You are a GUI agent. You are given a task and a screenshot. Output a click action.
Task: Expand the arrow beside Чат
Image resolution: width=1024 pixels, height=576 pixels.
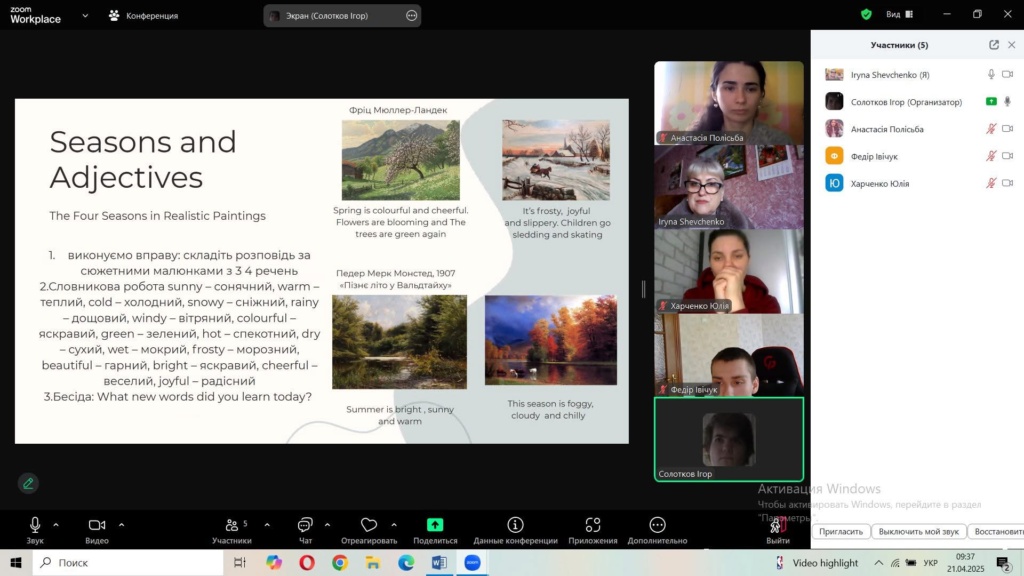[x=327, y=524]
